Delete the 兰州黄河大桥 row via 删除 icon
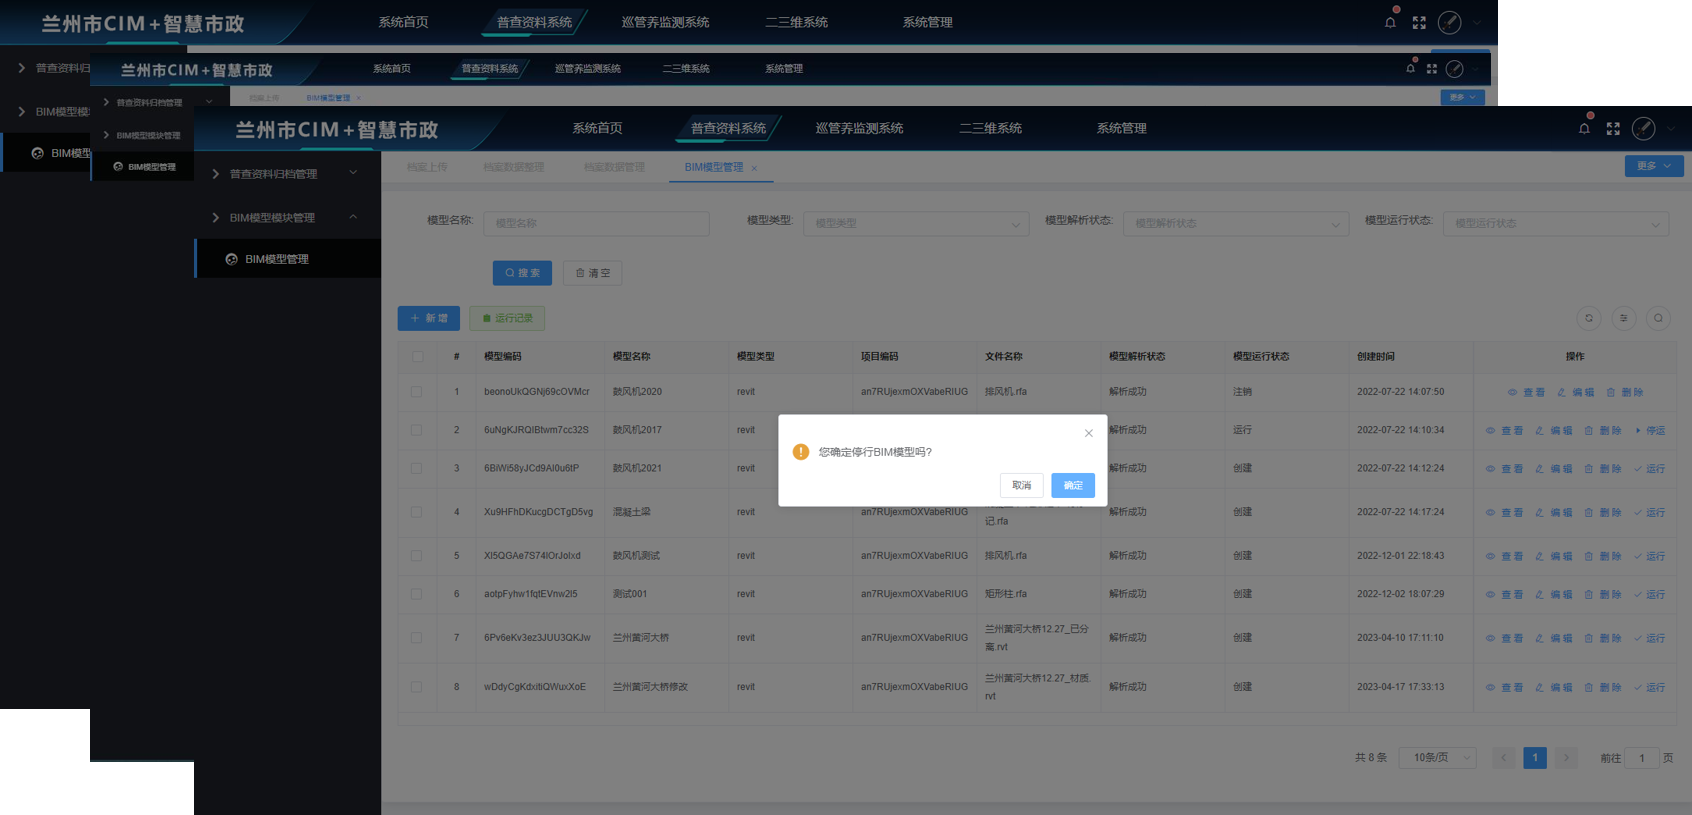The width and height of the screenshot is (1692, 815). coord(1602,638)
